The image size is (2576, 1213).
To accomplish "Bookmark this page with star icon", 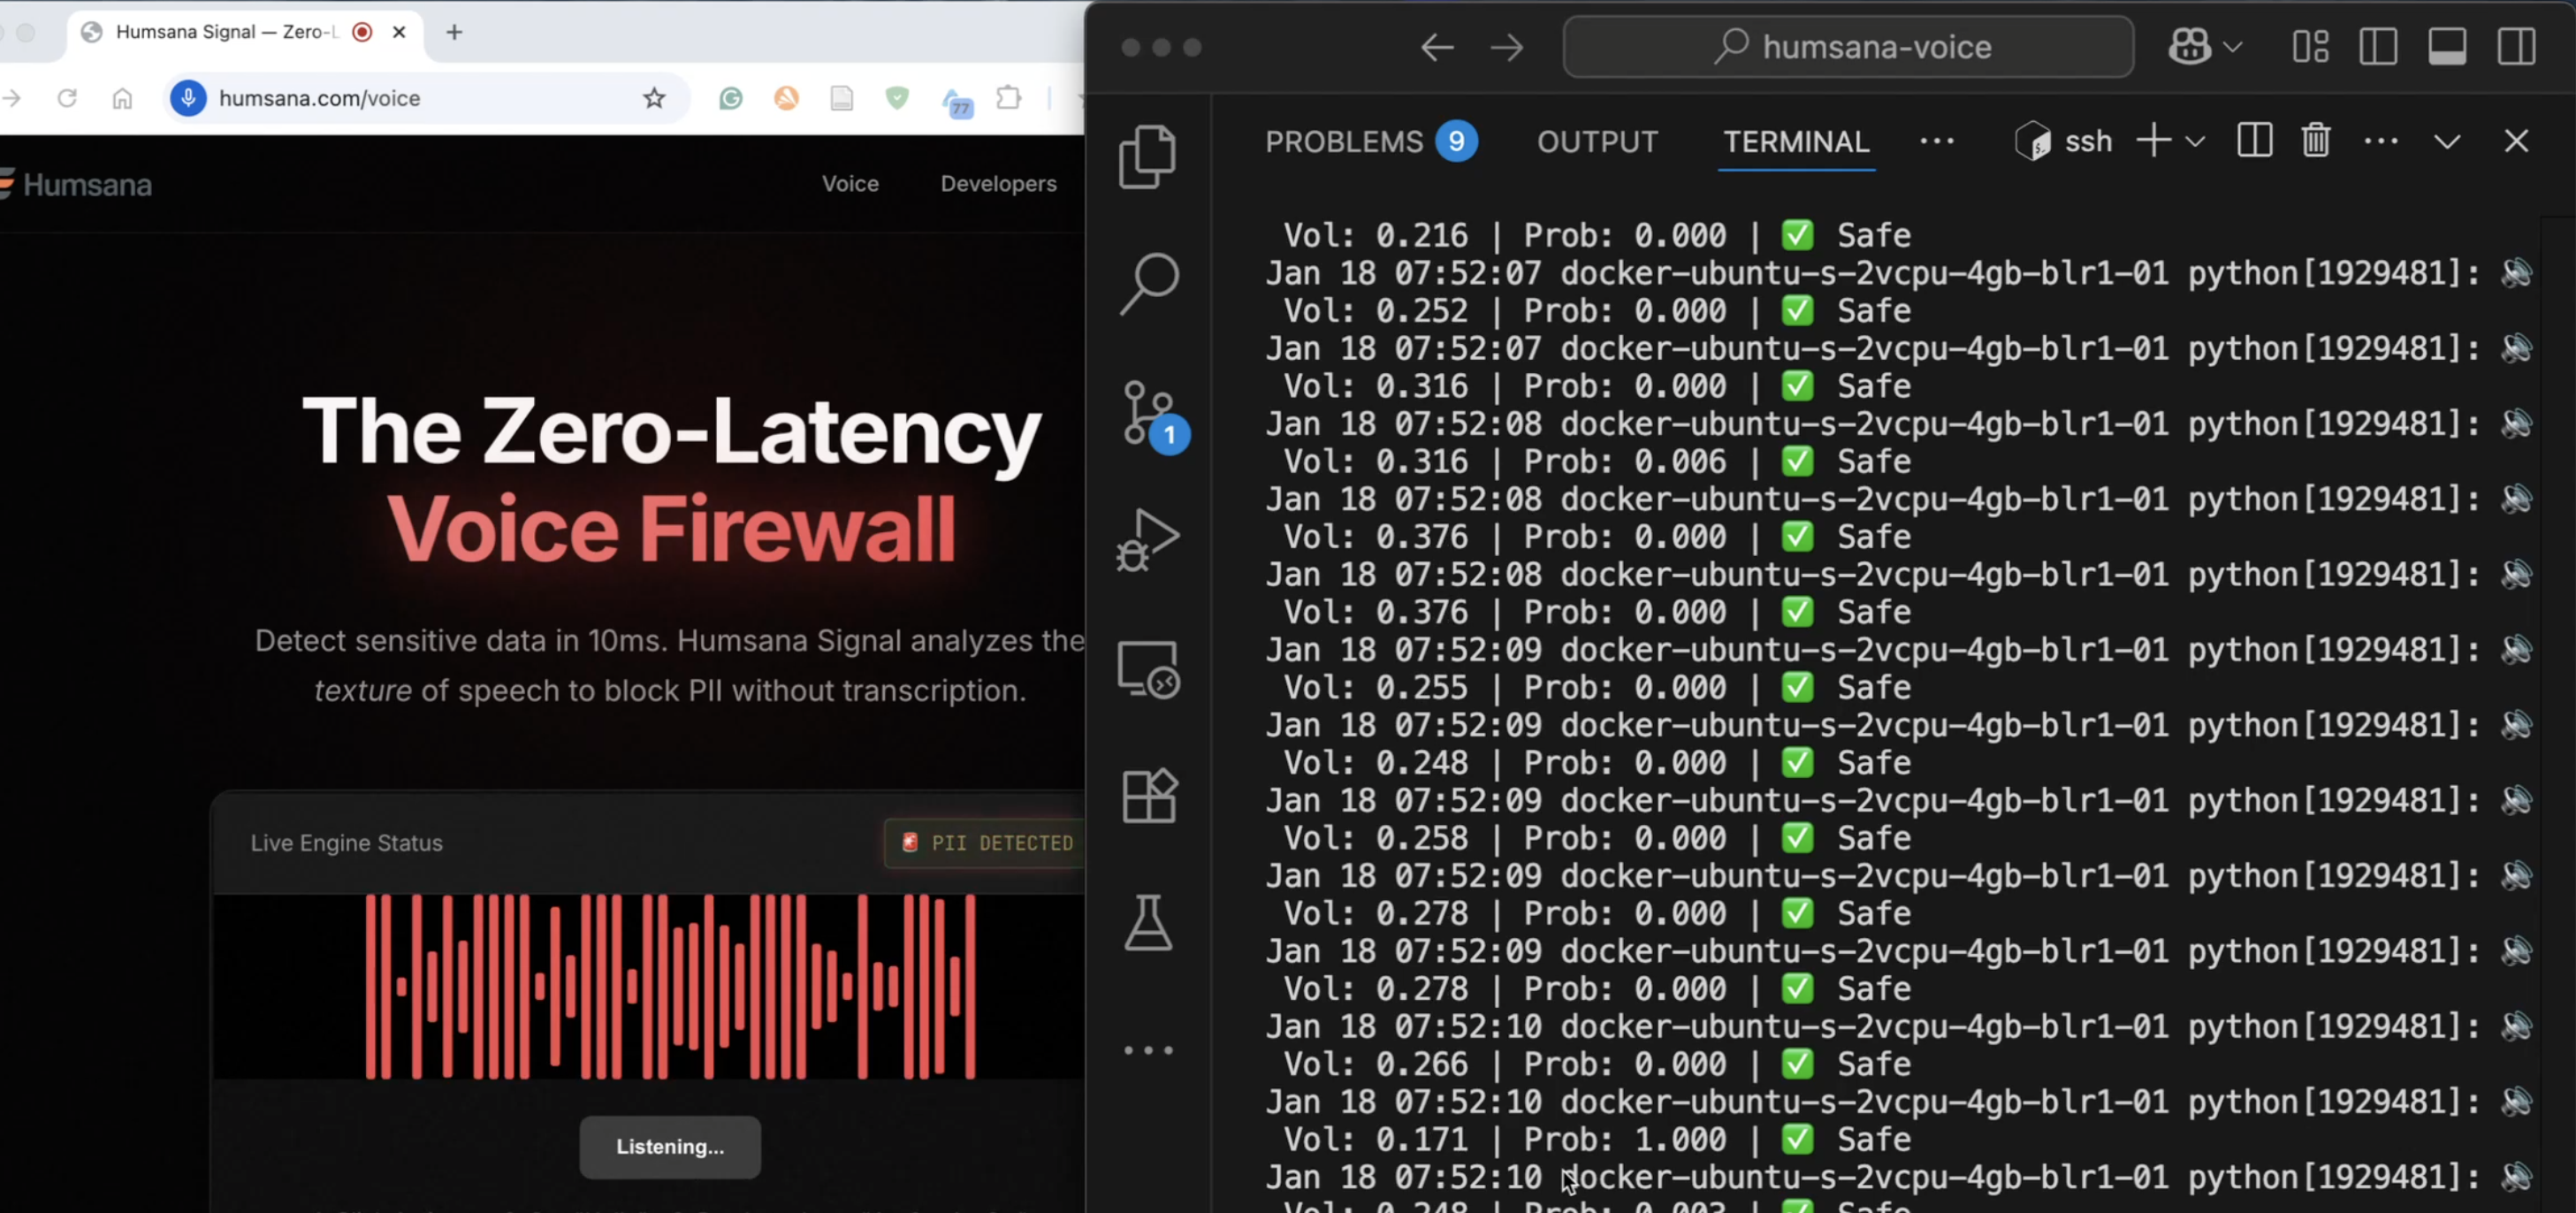I will 654,98.
